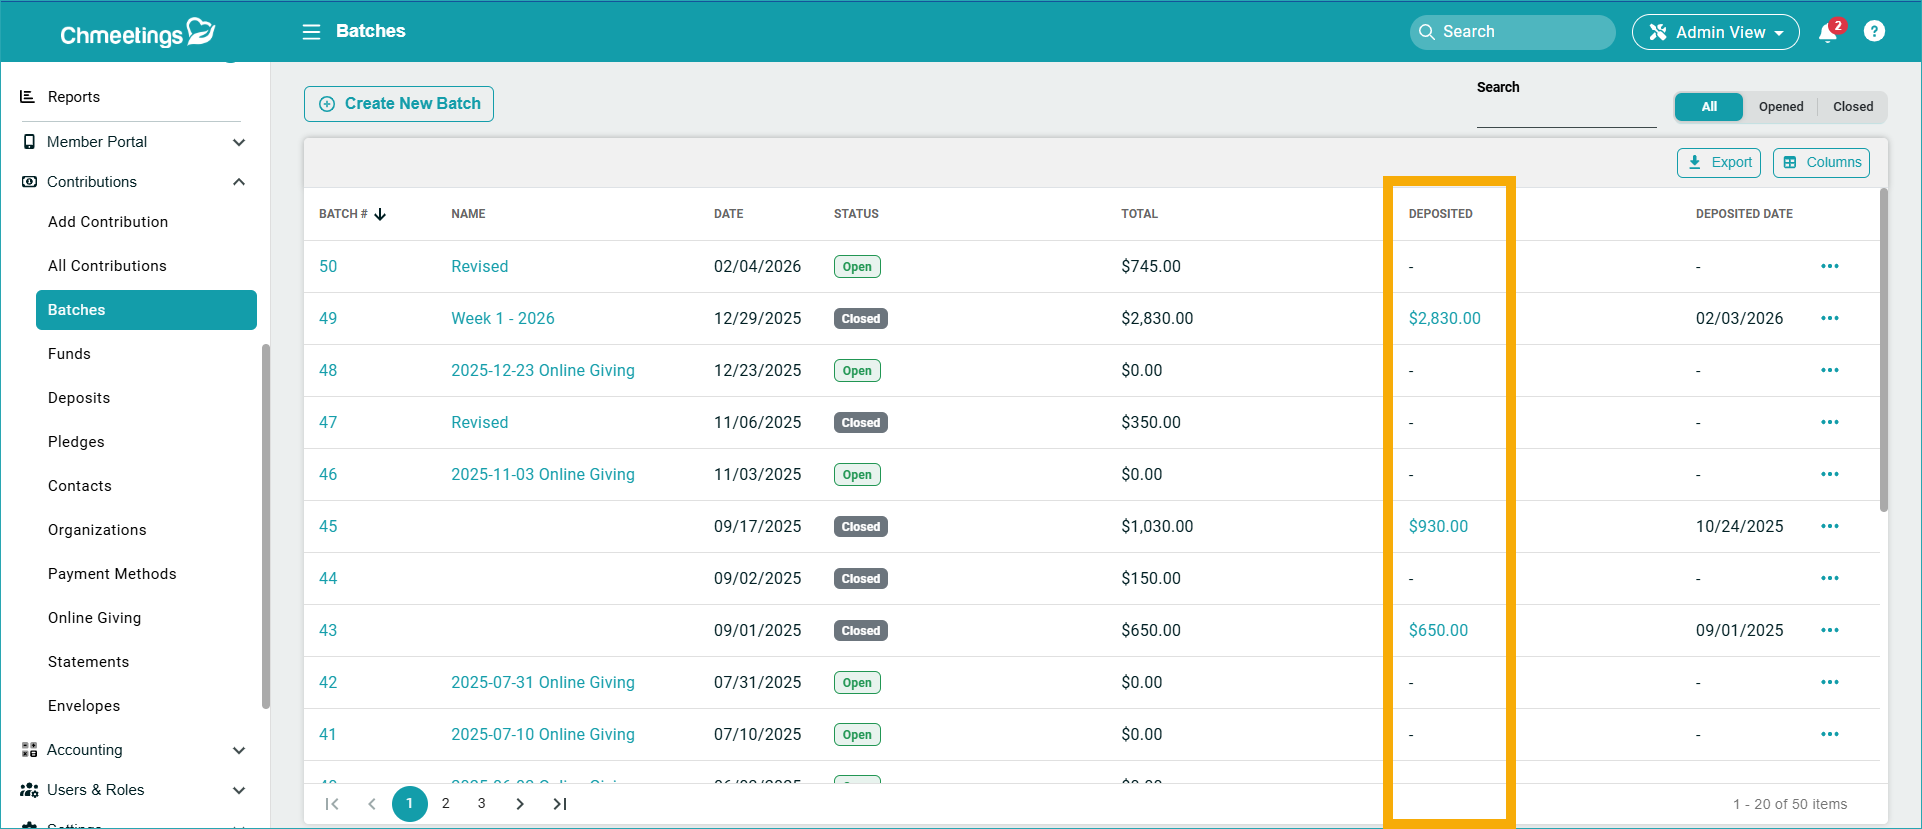Open All Contributions in sidebar
The width and height of the screenshot is (1922, 829).
(107, 266)
